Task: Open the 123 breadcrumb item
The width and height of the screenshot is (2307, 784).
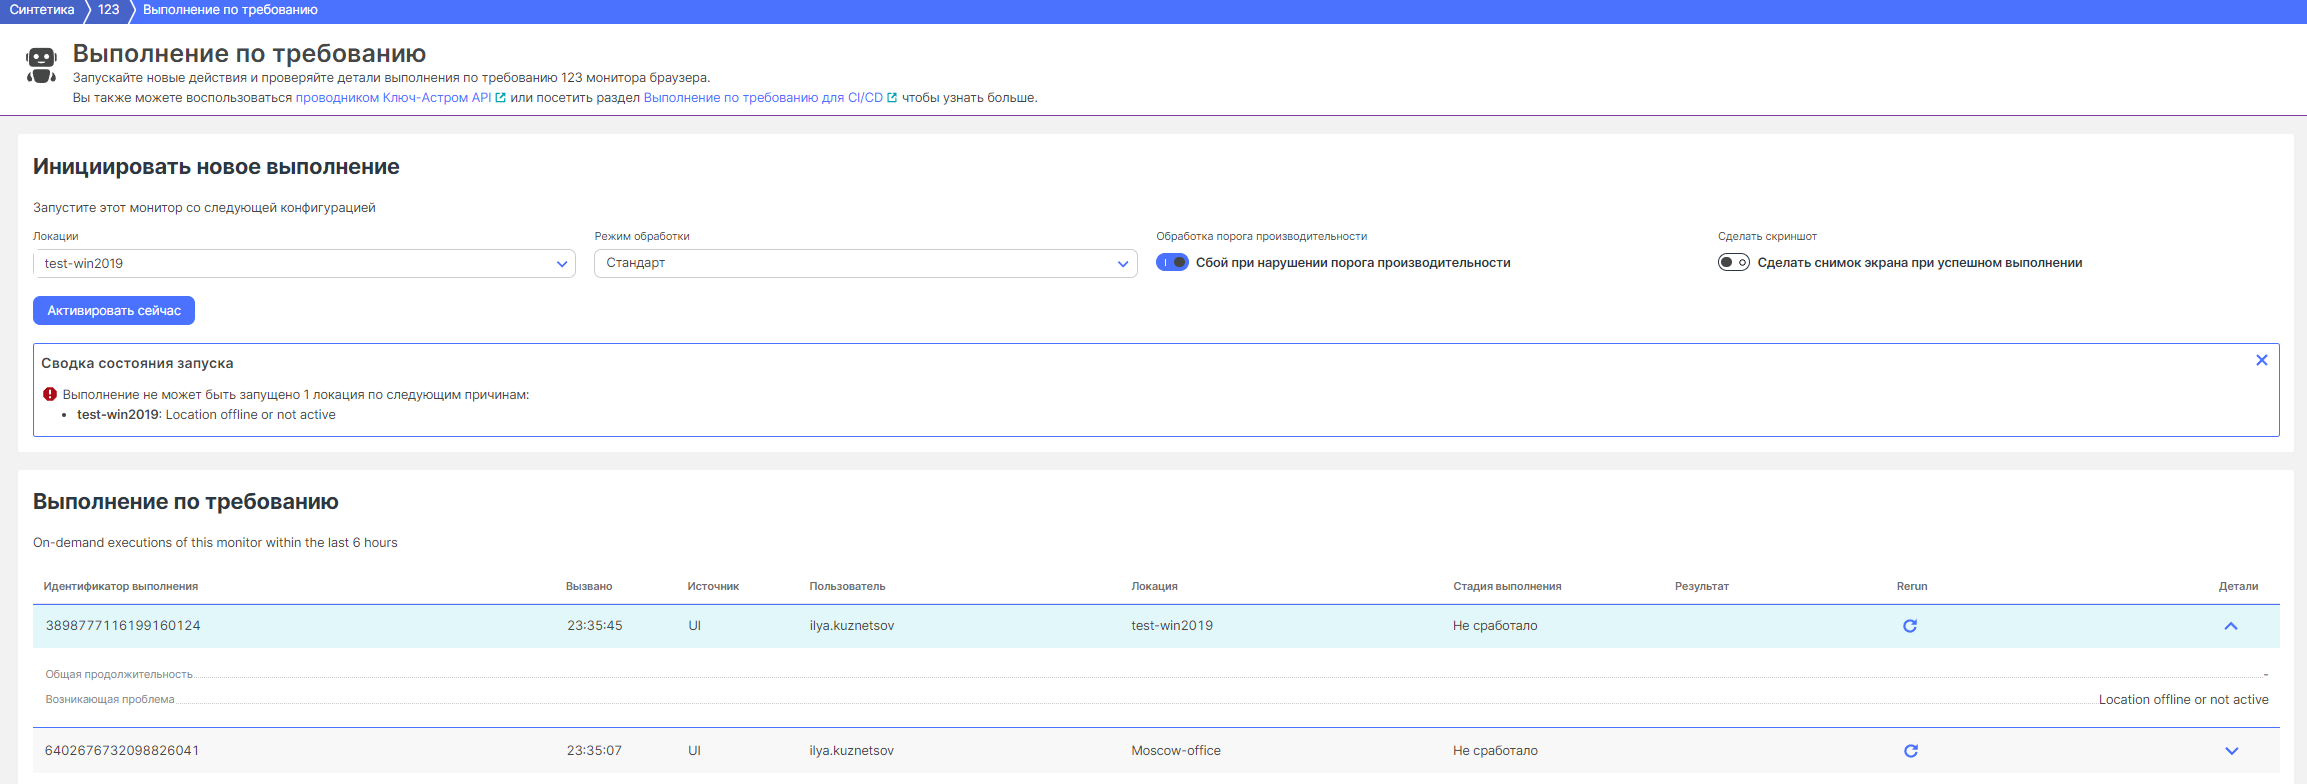Action: click(x=109, y=10)
